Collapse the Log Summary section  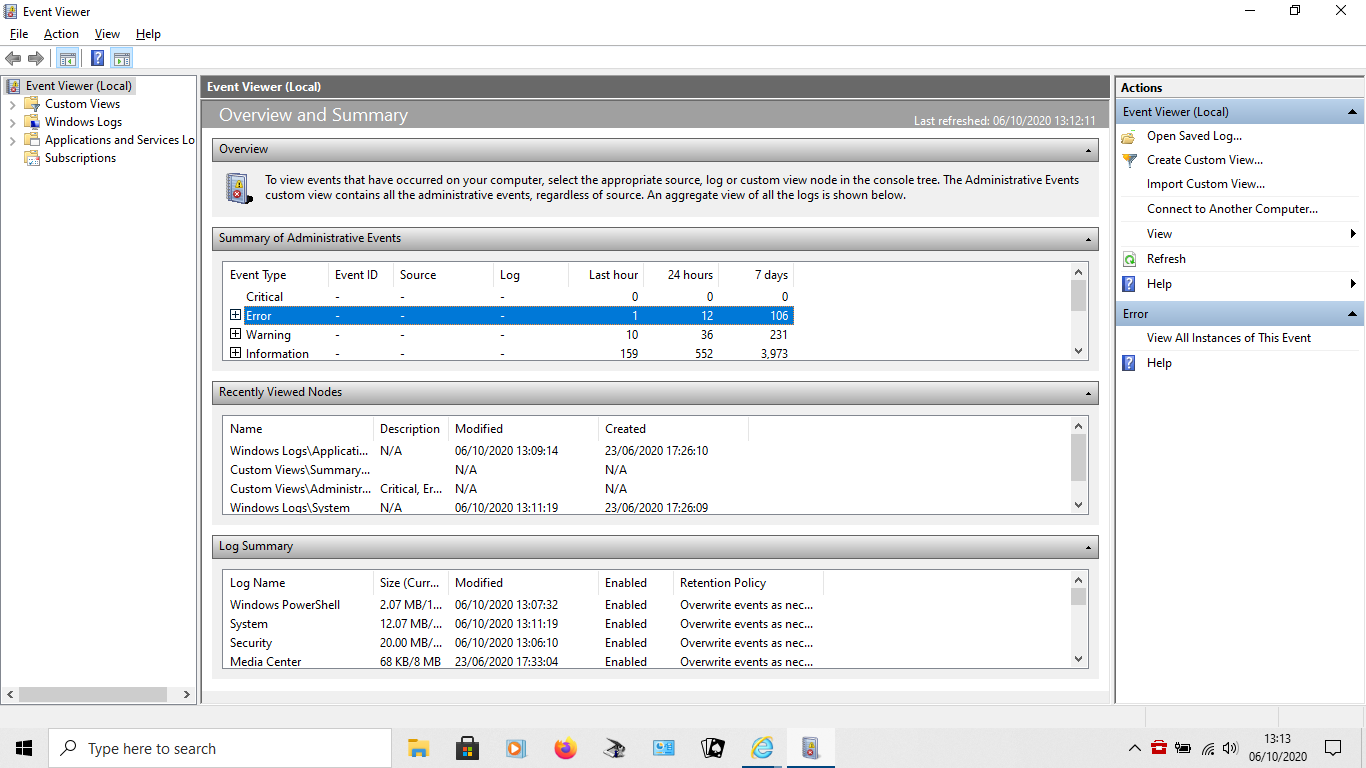tap(1088, 547)
